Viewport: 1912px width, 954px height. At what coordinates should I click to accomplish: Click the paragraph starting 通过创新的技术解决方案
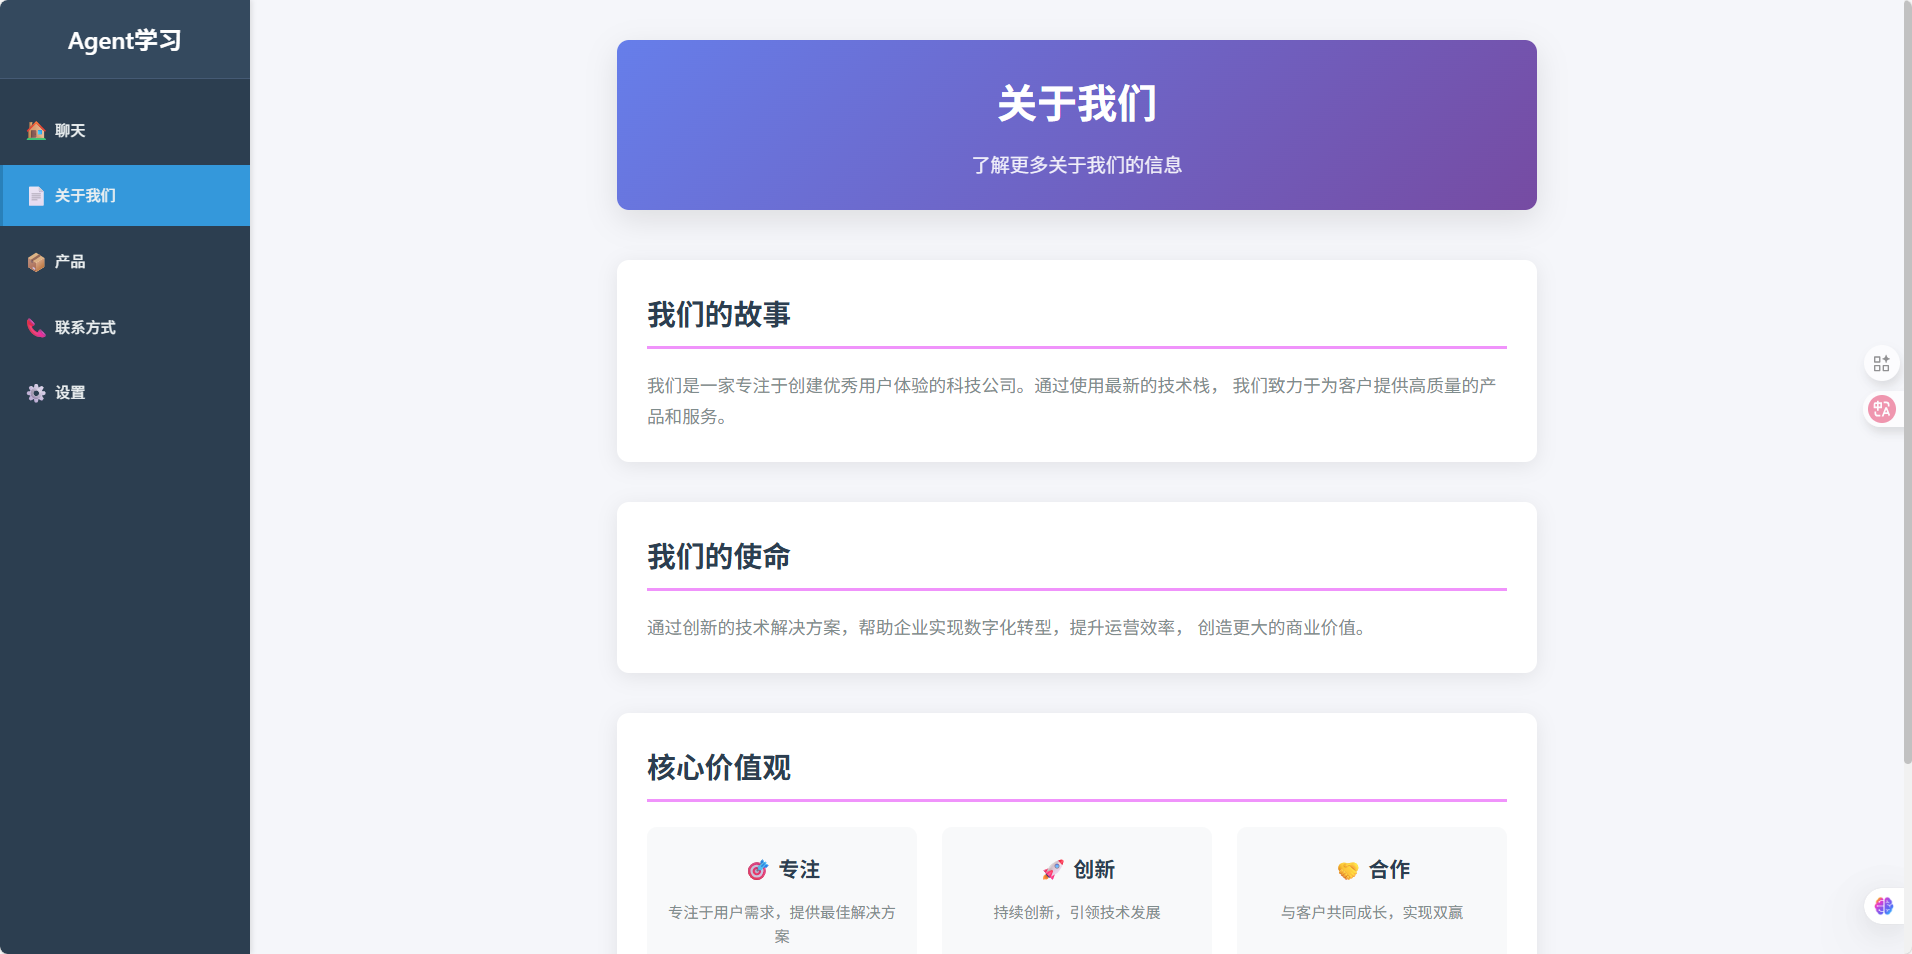(1007, 628)
